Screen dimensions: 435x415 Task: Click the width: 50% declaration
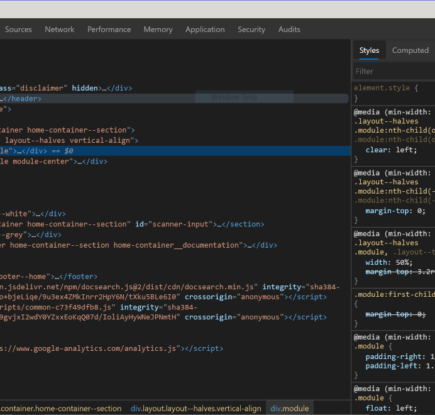pos(389,262)
